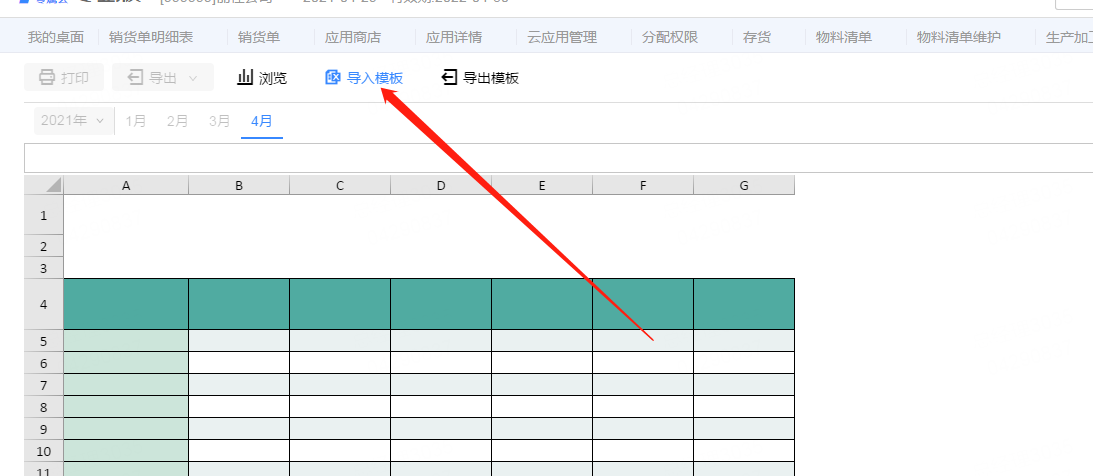Expand the 导出 dropdown arrow
This screenshot has height=476, width=1093.
[x=194, y=78]
